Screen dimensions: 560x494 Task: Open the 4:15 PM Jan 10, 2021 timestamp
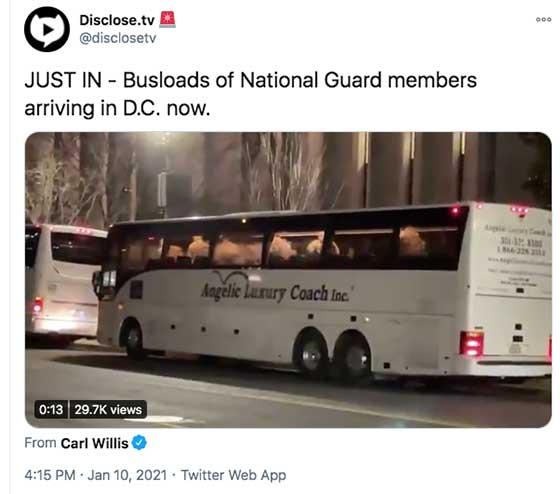click(96, 475)
